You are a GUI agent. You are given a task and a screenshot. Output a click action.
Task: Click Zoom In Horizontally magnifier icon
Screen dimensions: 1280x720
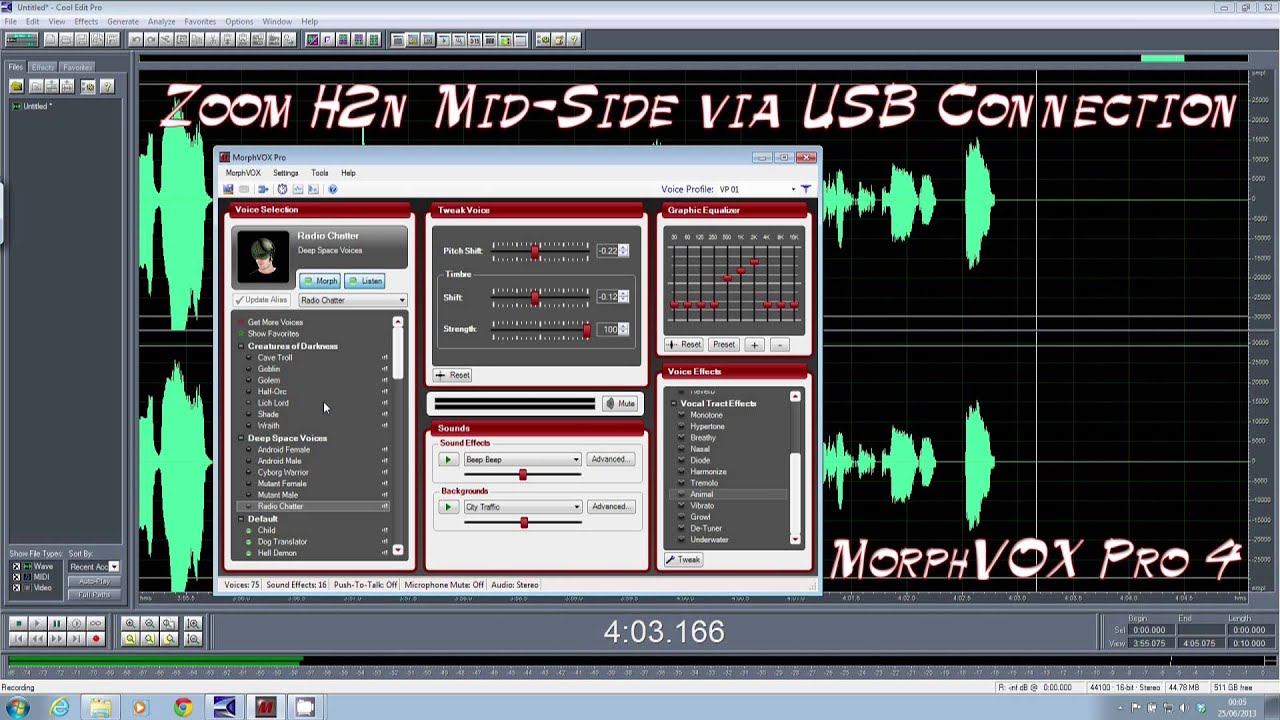(x=130, y=623)
